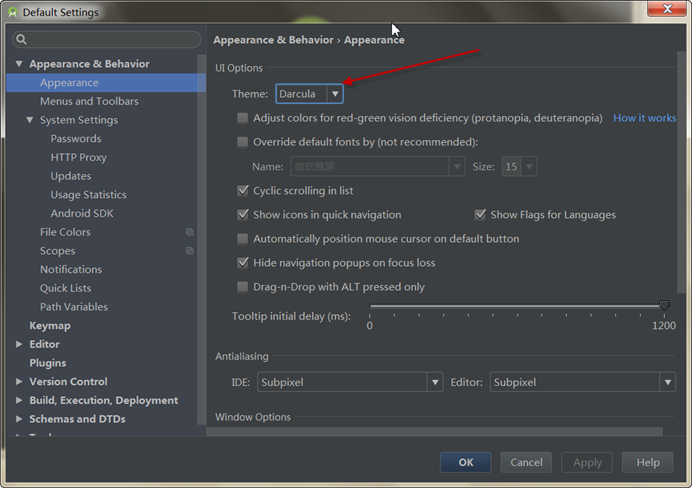Viewport: 692px width, 488px height.
Task: Open the How it works link
Action: [644, 118]
